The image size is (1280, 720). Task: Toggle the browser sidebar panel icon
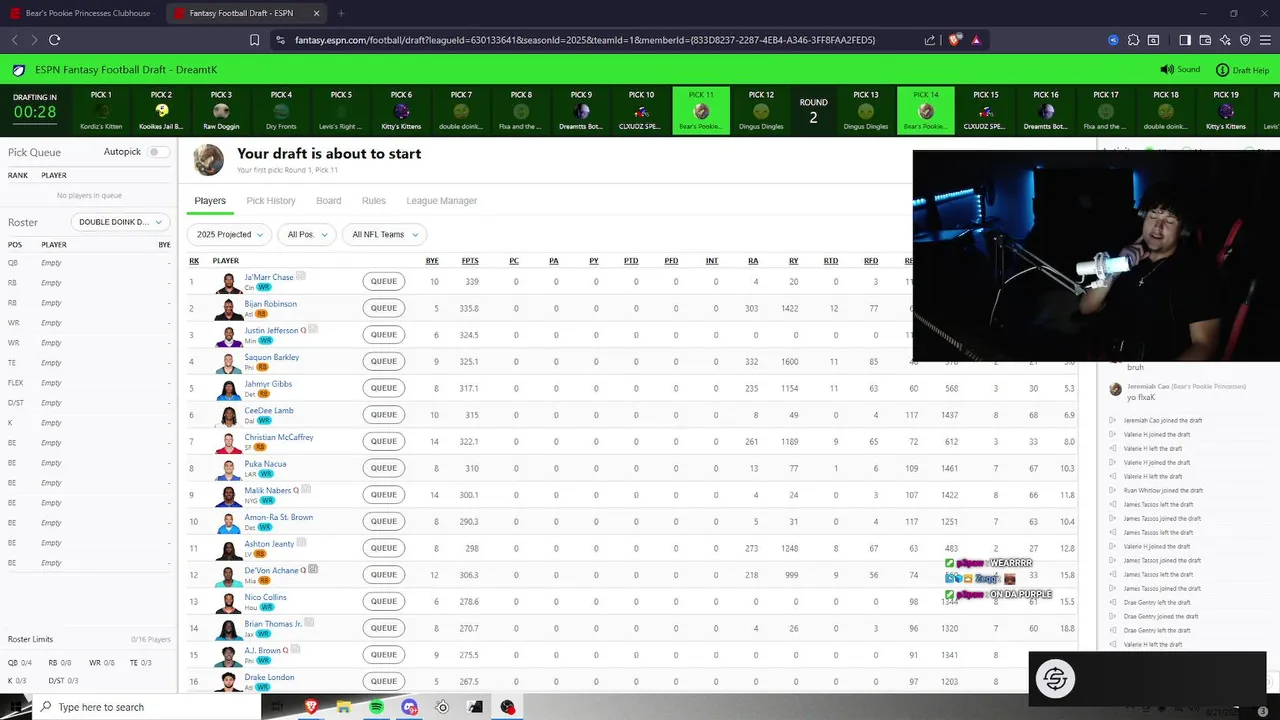point(1185,40)
